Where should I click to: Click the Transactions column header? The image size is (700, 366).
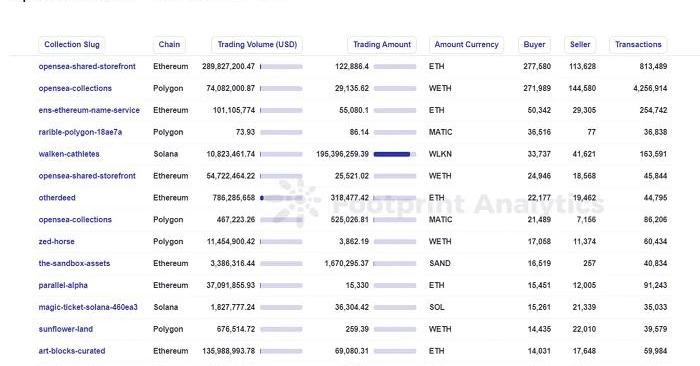pos(638,45)
